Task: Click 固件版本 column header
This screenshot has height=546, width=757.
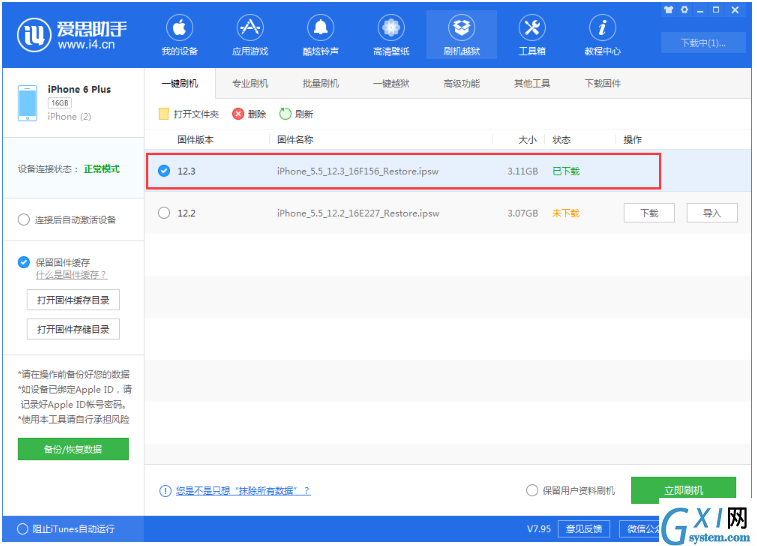Action: click(x=196, y=140)
